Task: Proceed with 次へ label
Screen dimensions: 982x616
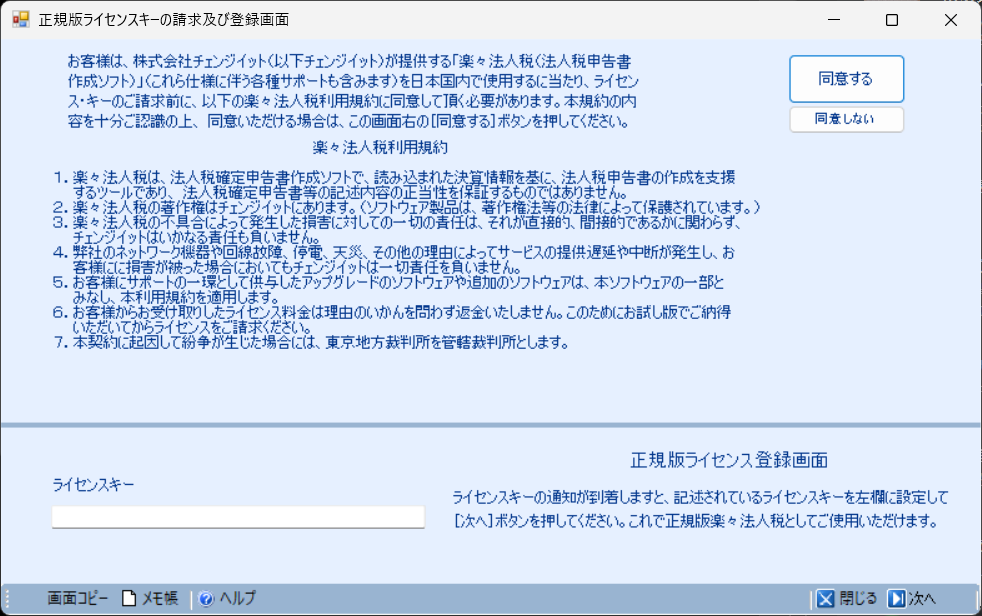Action: pyautogui.click(x=922, y=598)
